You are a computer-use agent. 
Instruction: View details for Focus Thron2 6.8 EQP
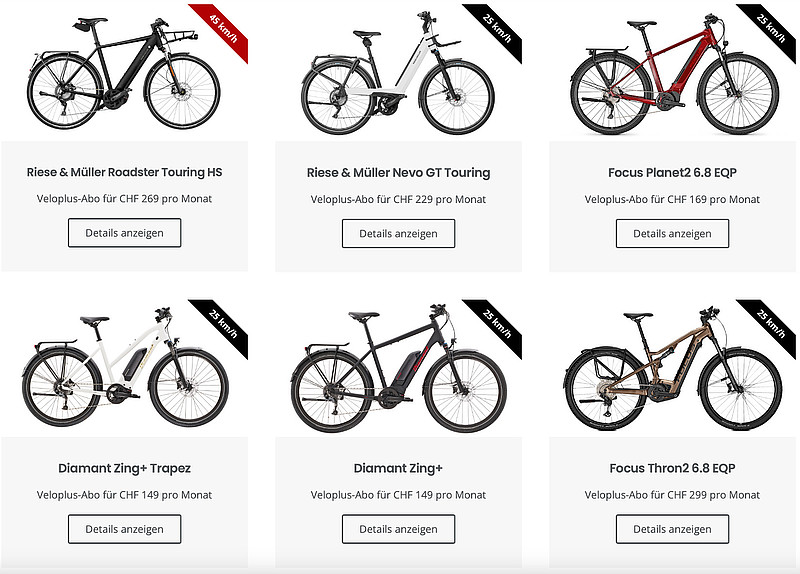(x=672, y=529)
